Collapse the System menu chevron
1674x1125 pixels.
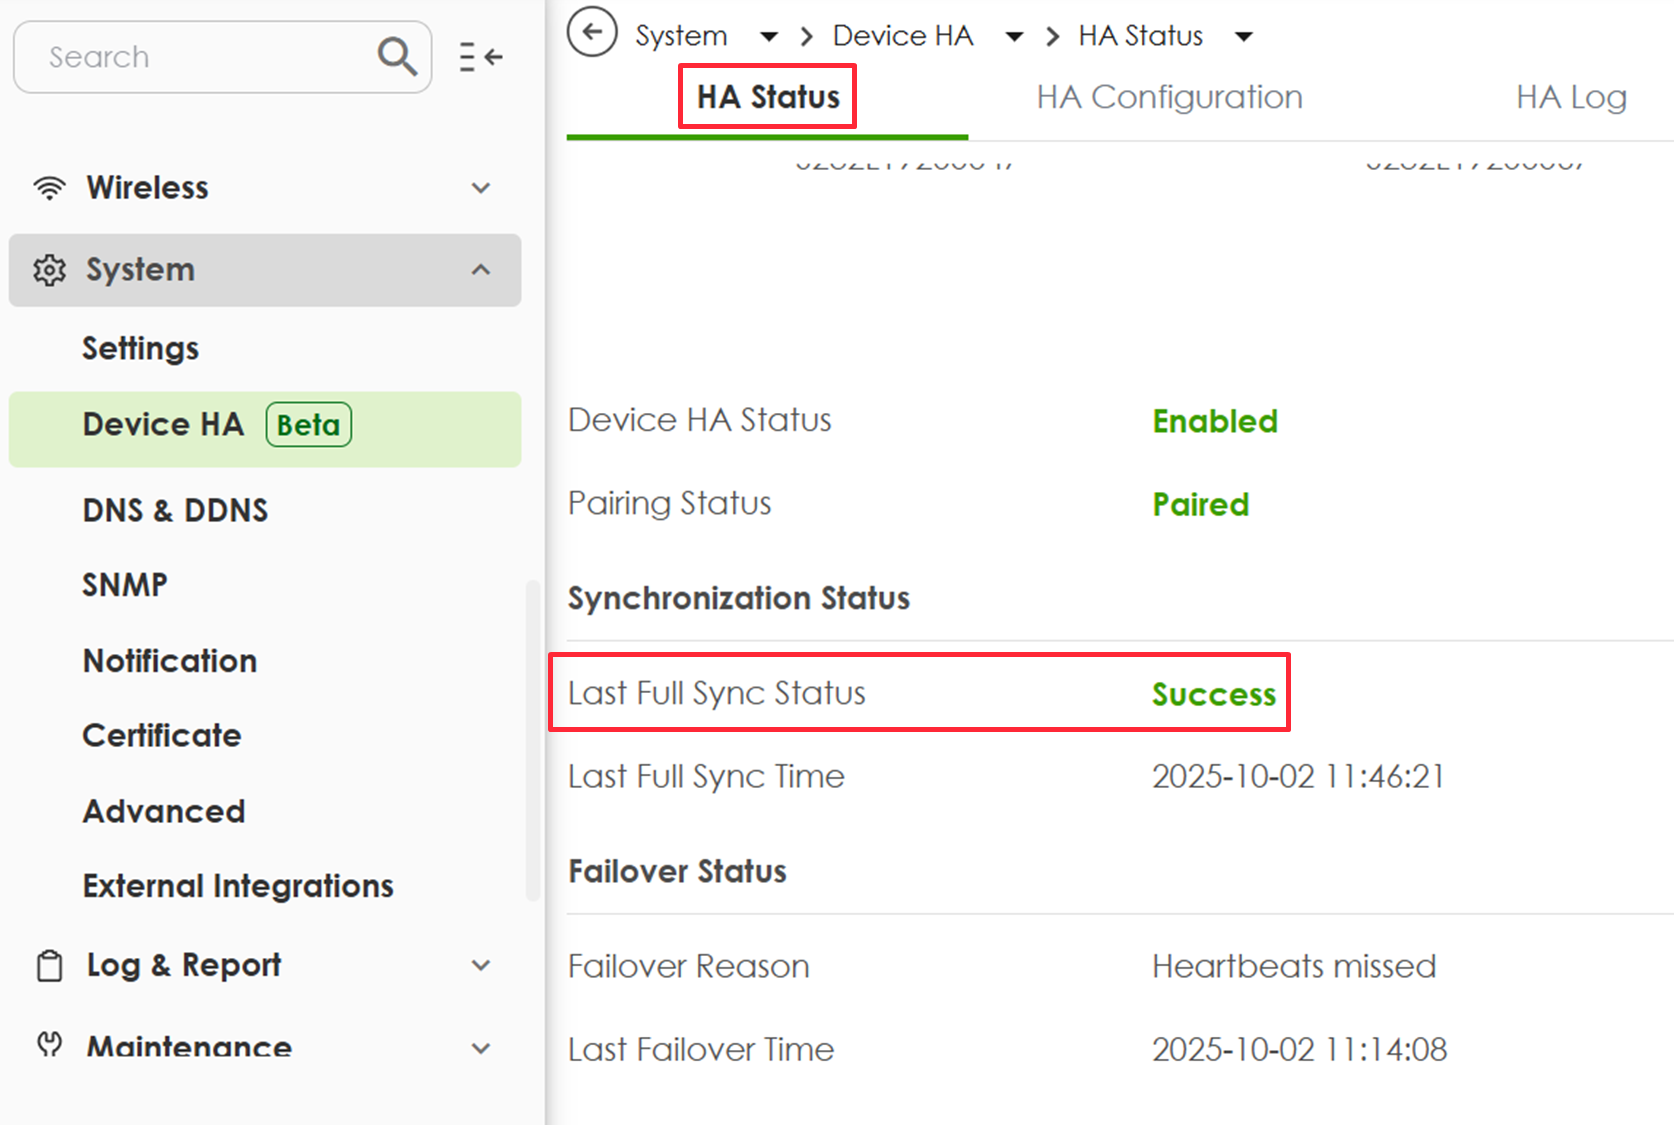[x=481, y=270]
